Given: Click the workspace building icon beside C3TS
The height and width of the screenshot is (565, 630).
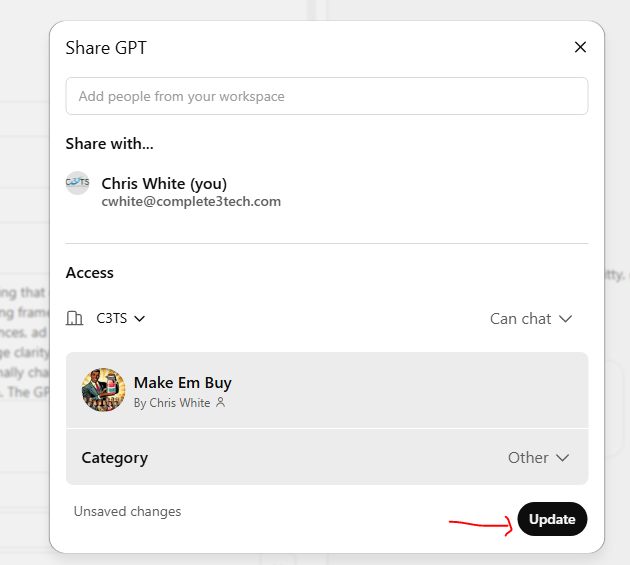Looking at the screenshot, I should pos(74,318).
